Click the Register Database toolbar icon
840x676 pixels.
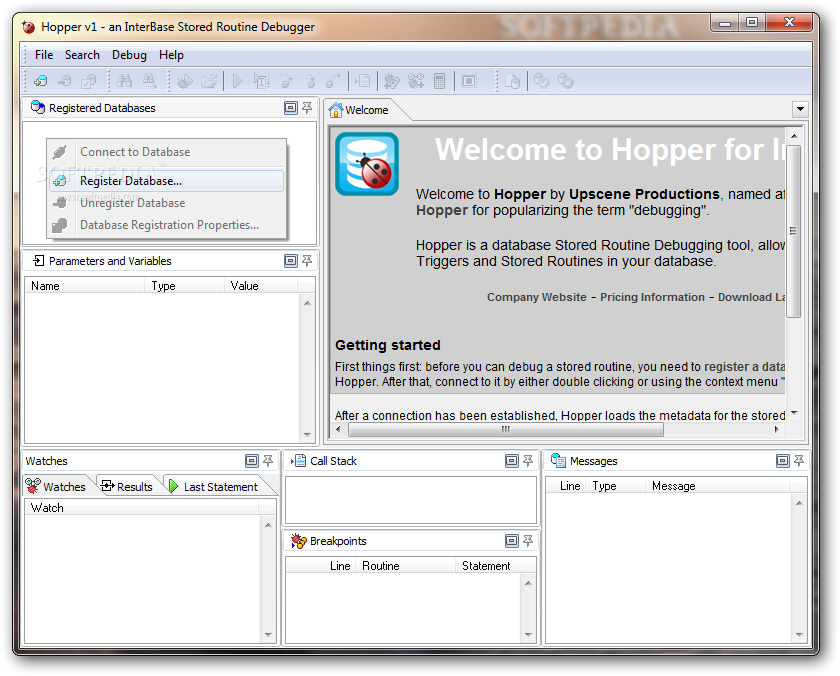[x=40, y=81]
